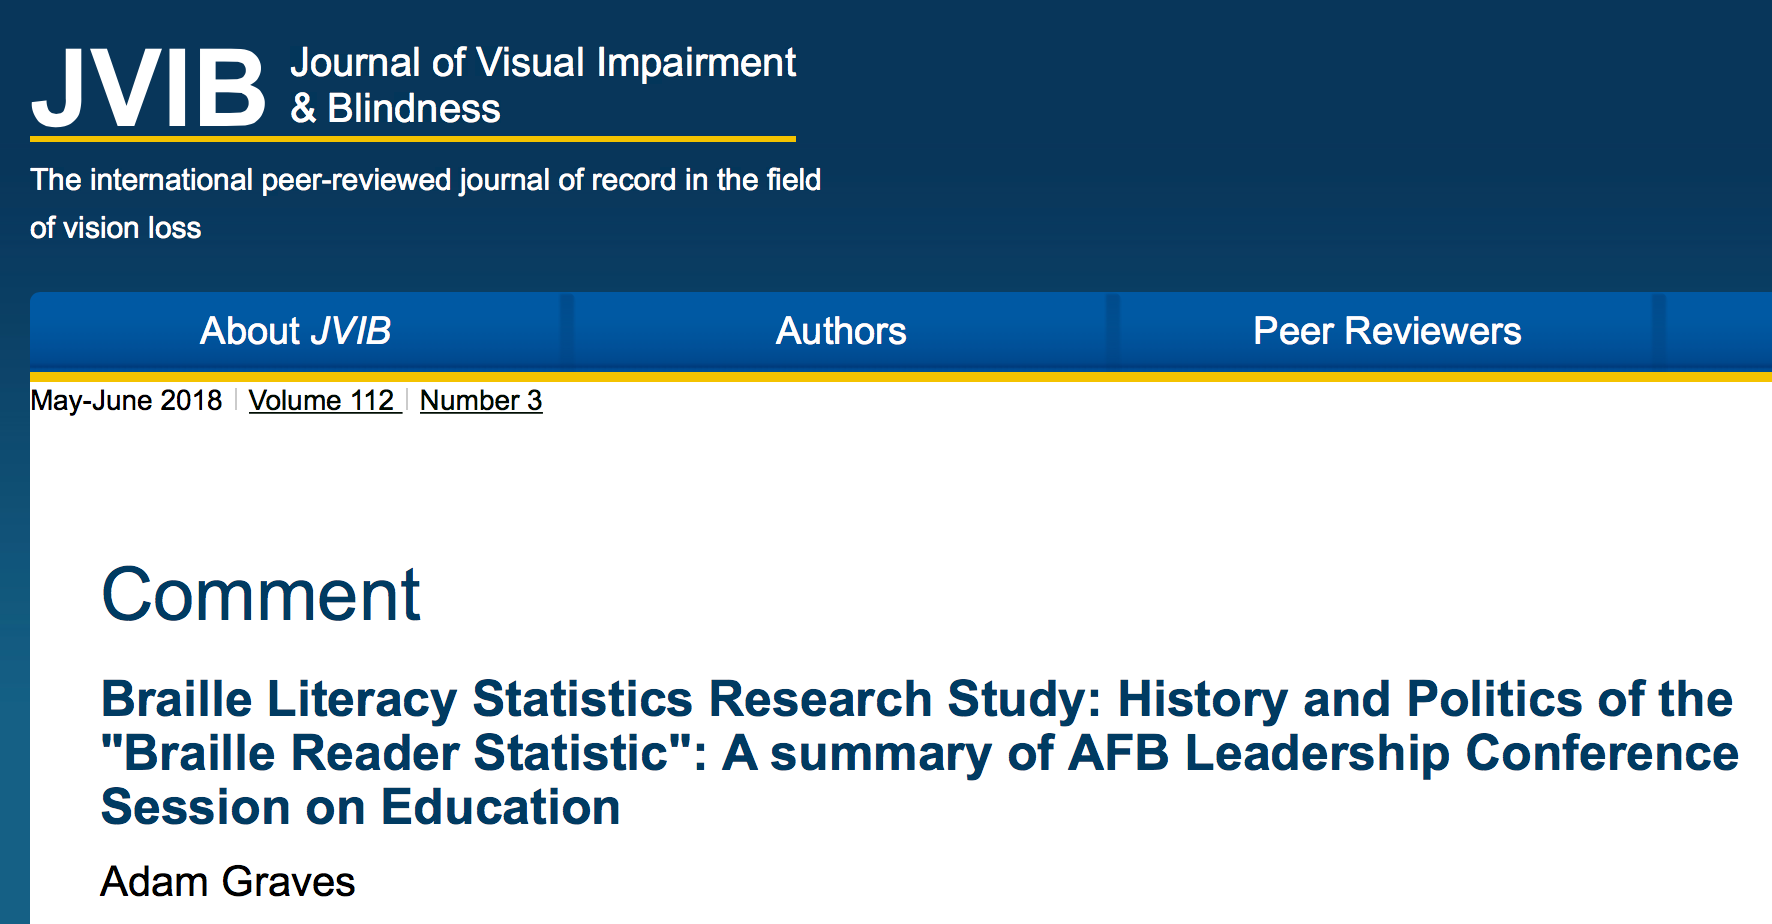This screenshot has height=924, width=1772.
Task: Follow the Volume 112 link
Action: [x=325, y=400]
